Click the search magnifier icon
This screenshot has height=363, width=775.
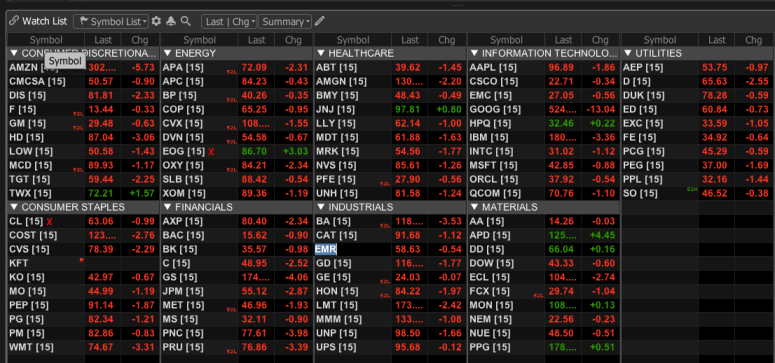[185, 21]
